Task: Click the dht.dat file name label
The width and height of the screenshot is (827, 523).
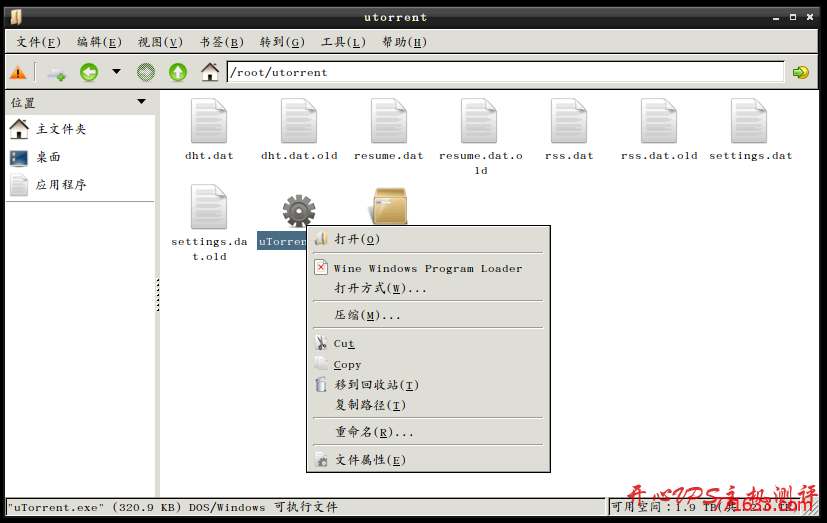Action: click(209, 156)
